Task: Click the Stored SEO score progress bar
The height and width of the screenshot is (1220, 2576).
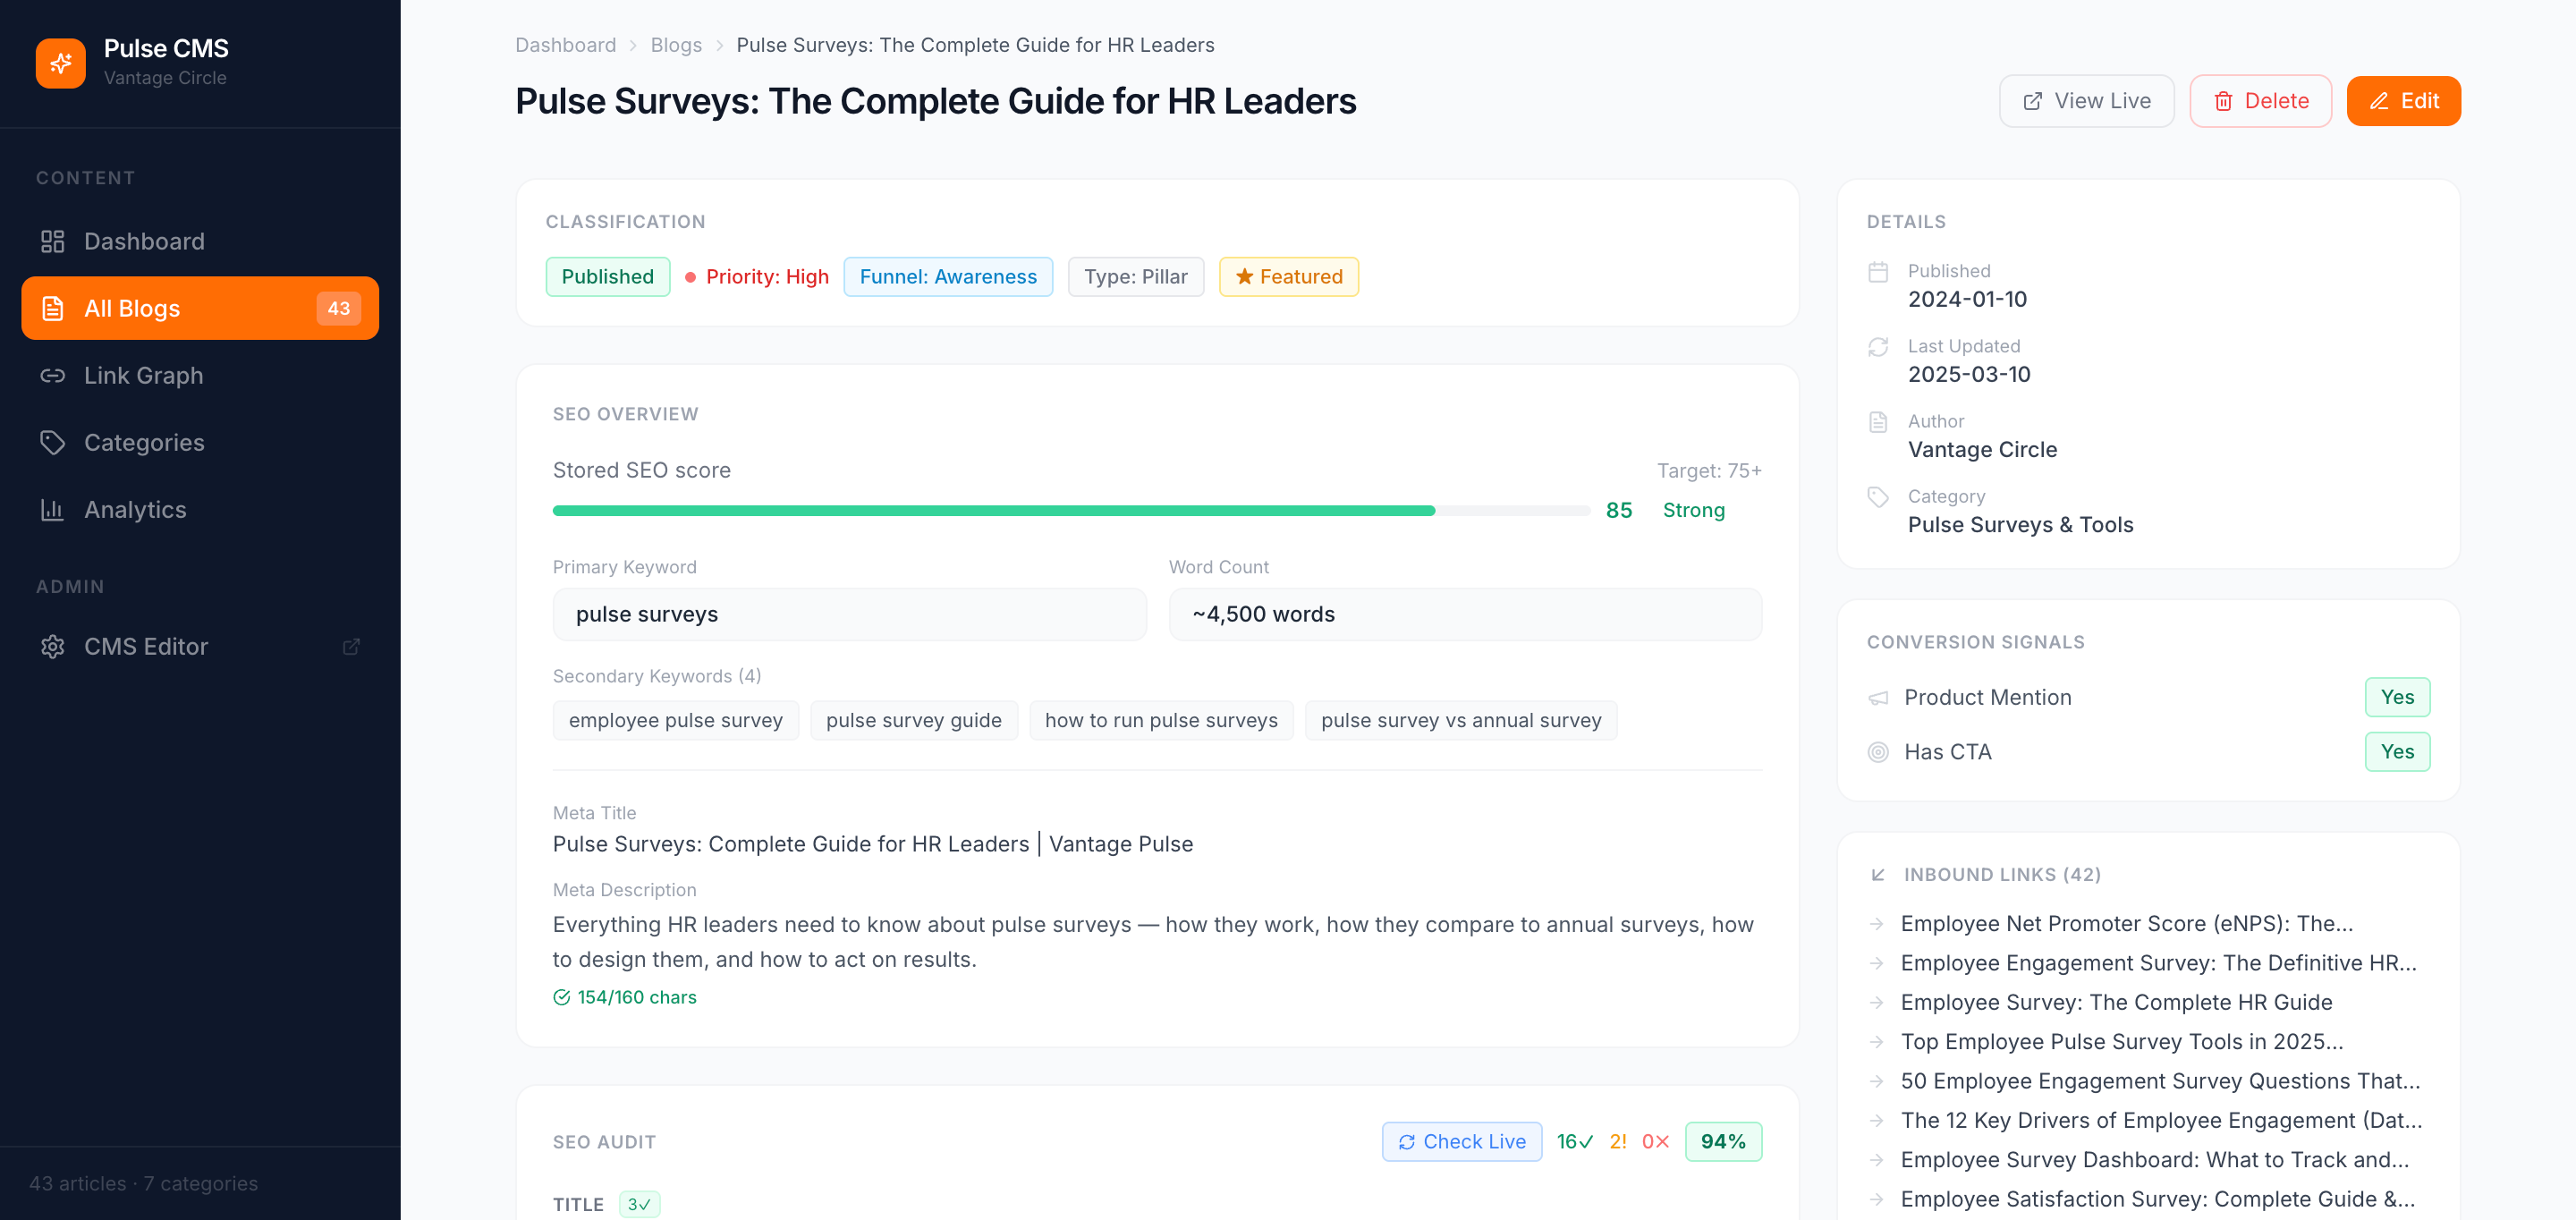Action: pos(1071,511)
